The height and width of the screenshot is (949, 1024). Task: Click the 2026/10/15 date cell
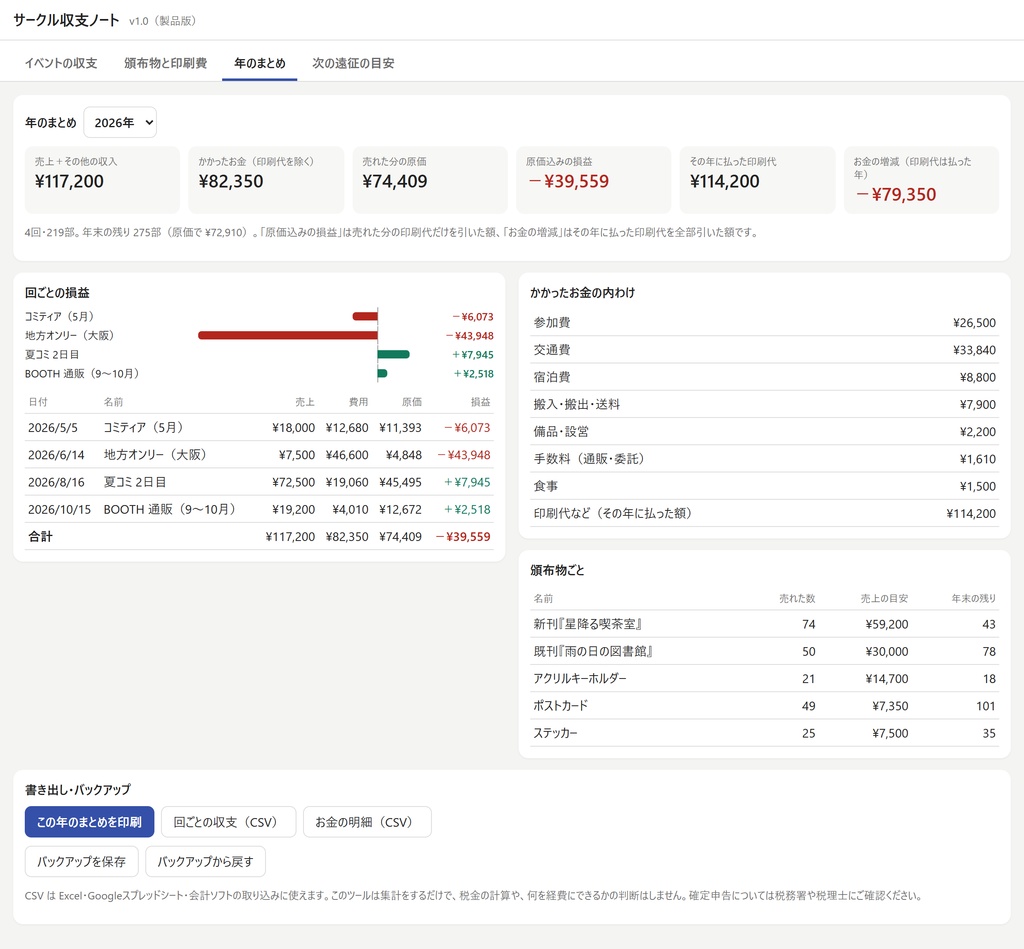[59, 510]
